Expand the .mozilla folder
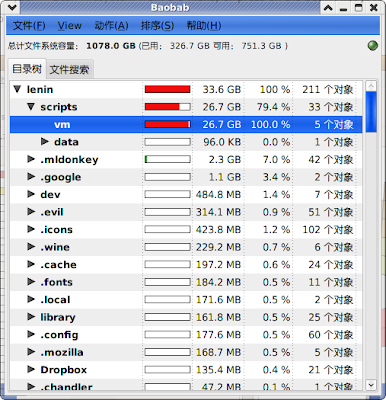 [31, 352]
